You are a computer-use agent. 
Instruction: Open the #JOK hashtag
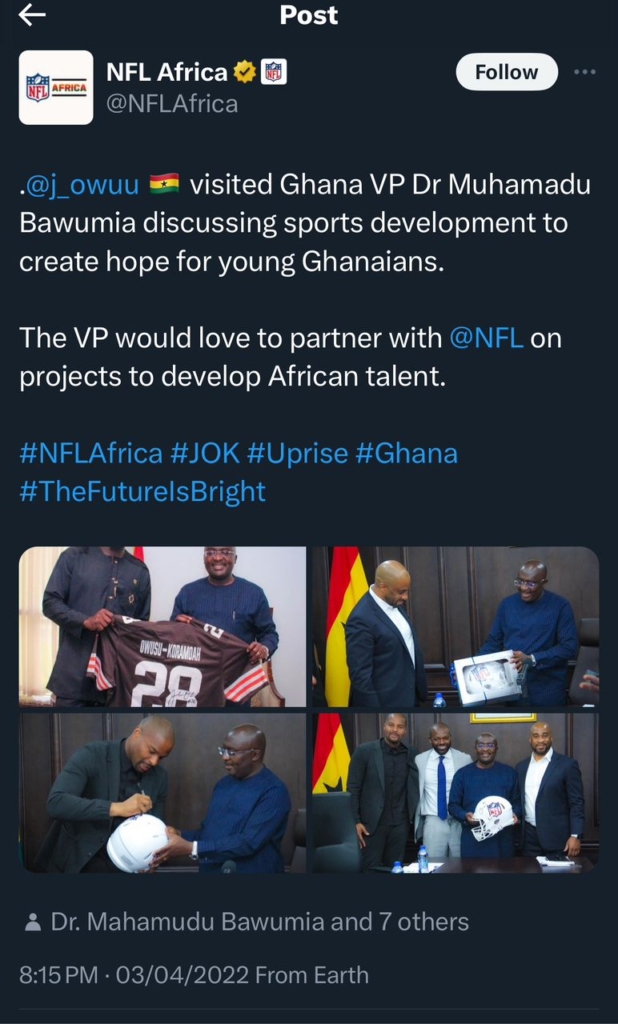tap(205, 453)
